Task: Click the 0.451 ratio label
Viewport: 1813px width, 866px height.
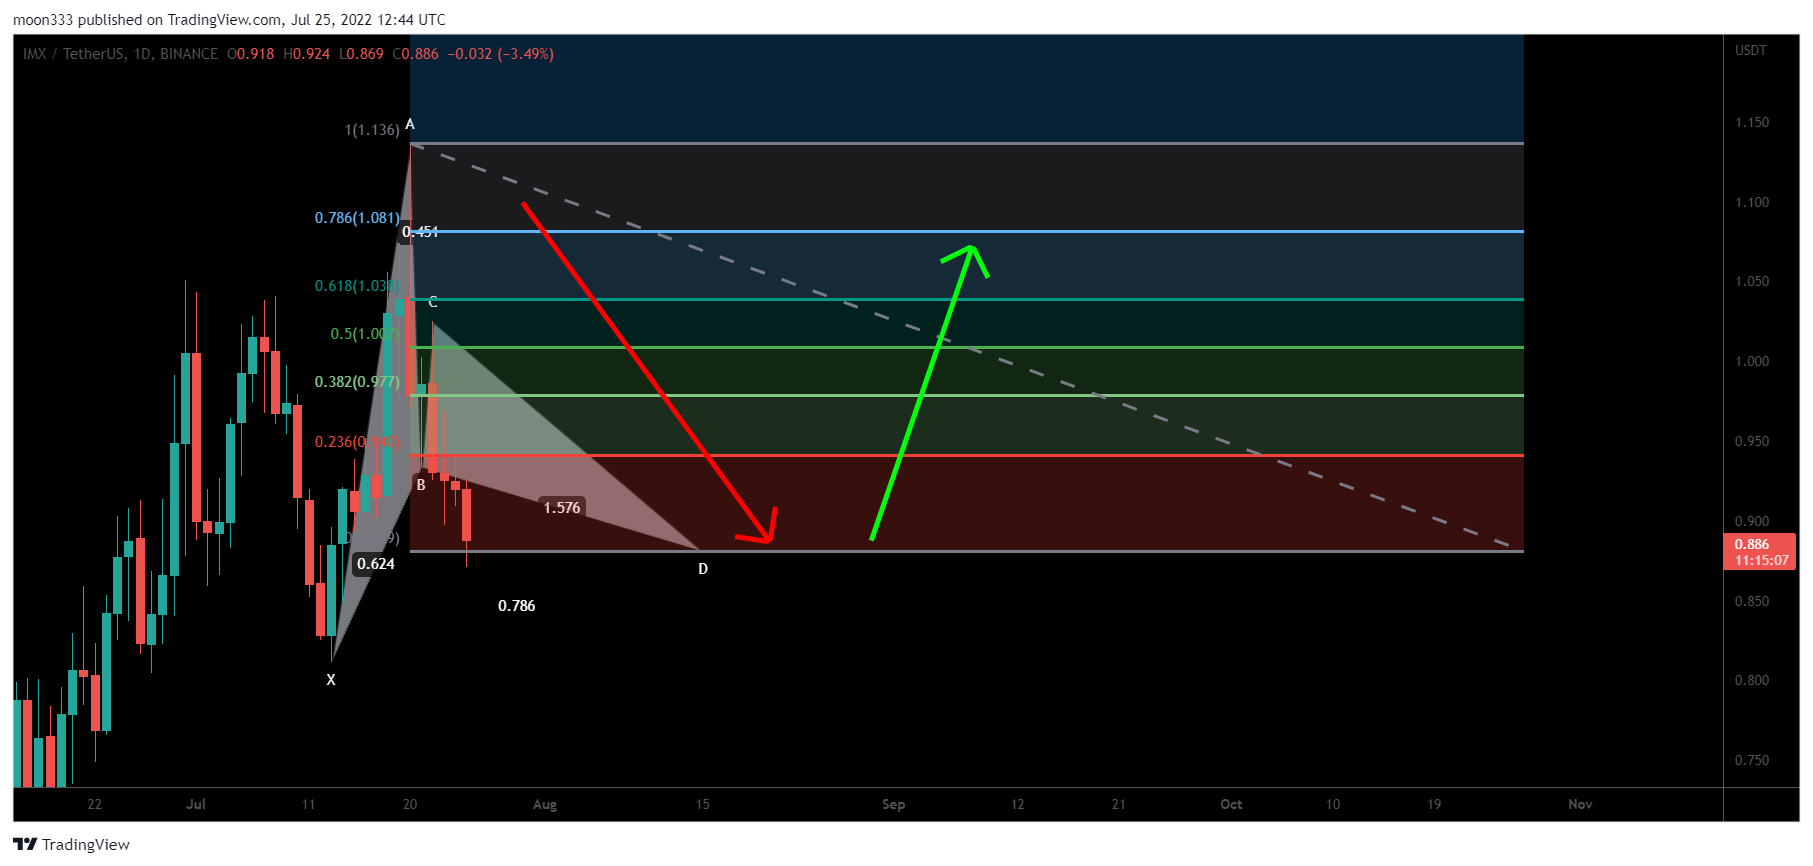Action: click(420, 232)
